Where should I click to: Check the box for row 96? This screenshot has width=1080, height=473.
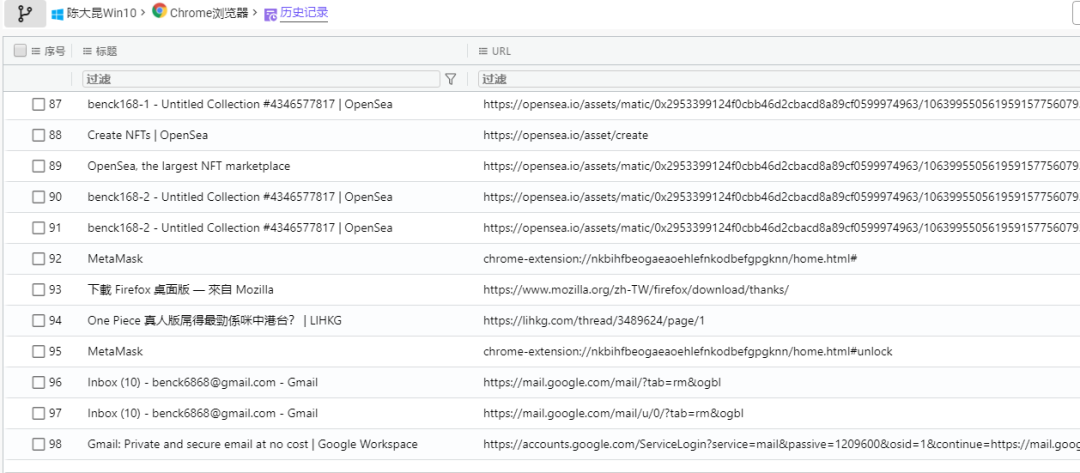click(39, 382)
